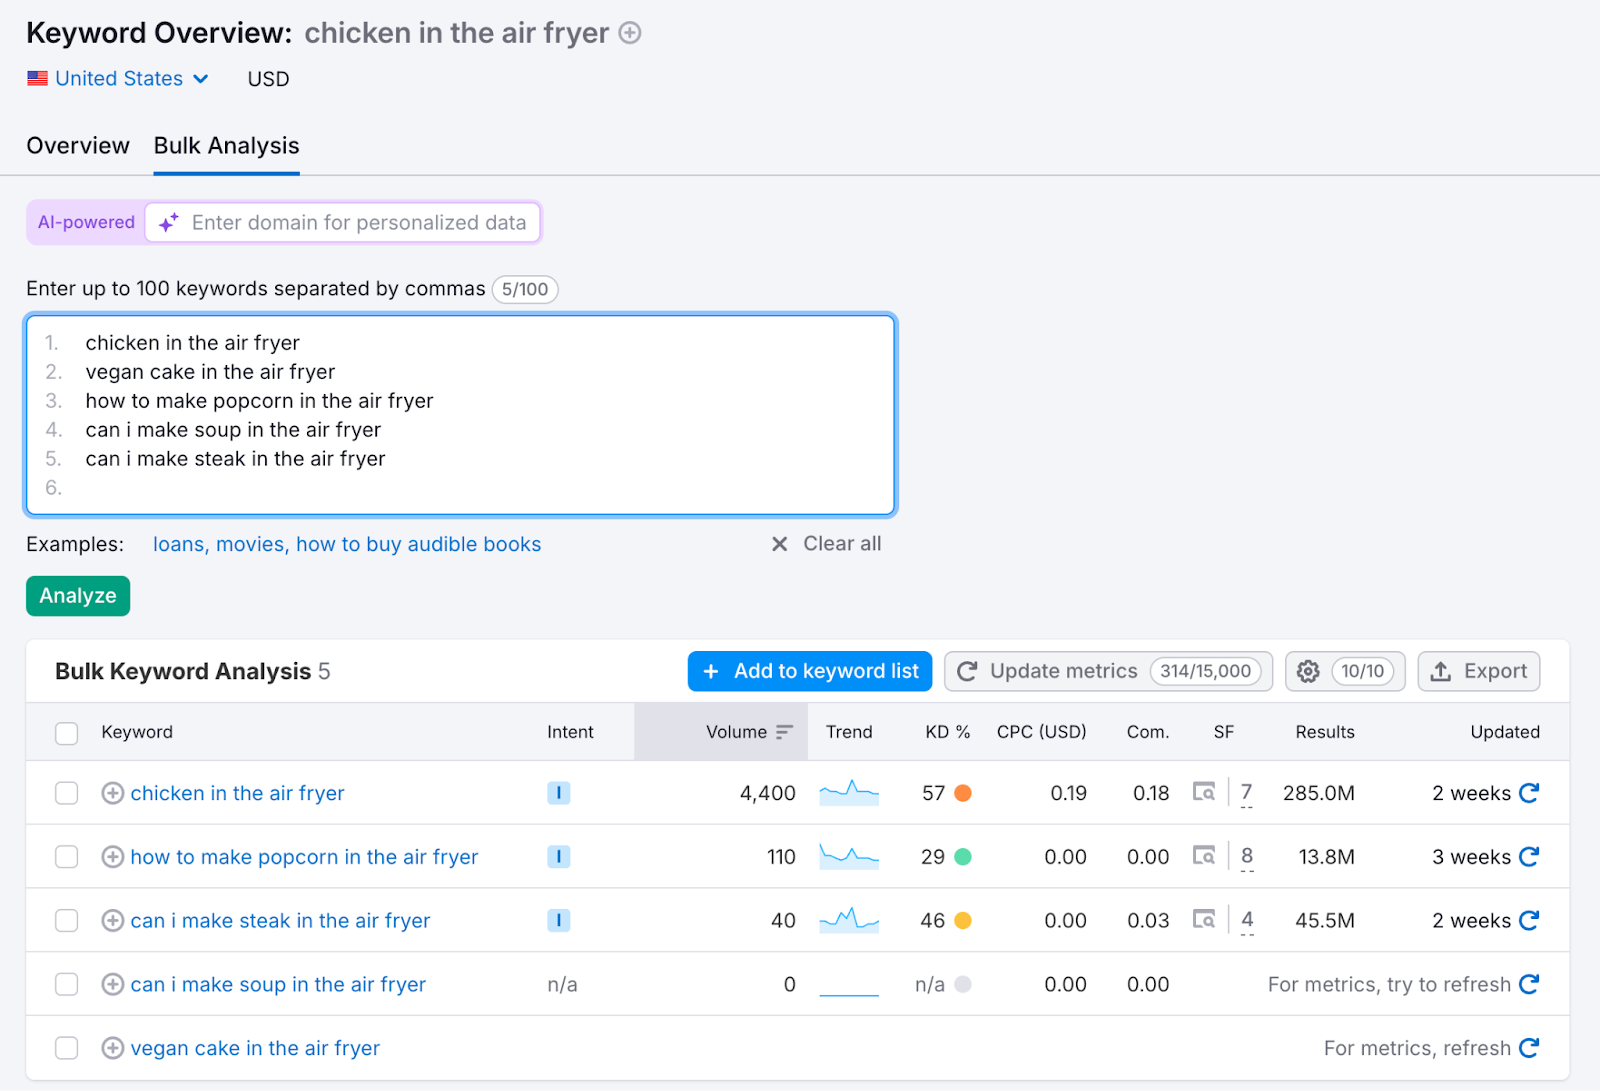The height and width of the screenshot is (1091, 1600).
Task: Select the Bulk Analysis tab
Action: [x=225, y=146]
